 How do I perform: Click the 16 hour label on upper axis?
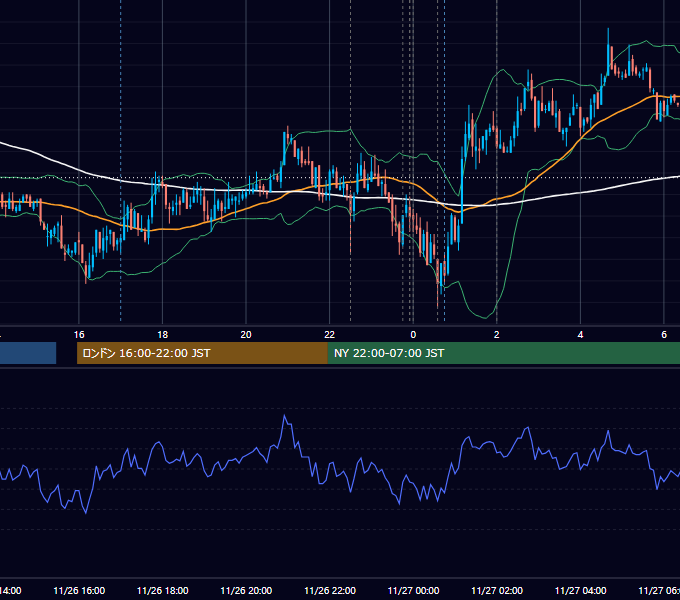pyautogui.click(x=79, y=335)
